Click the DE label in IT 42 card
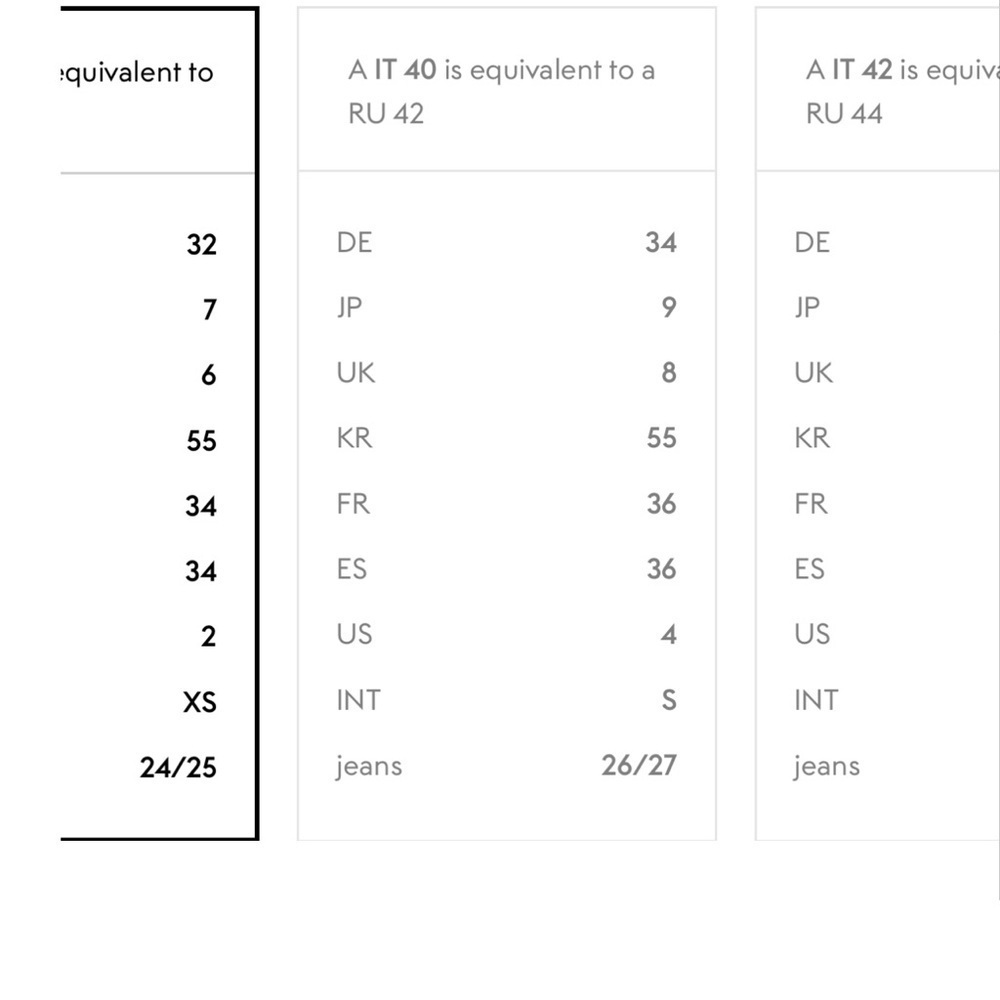Viewport: 1000px width, 1000px height. click(812, 243)
